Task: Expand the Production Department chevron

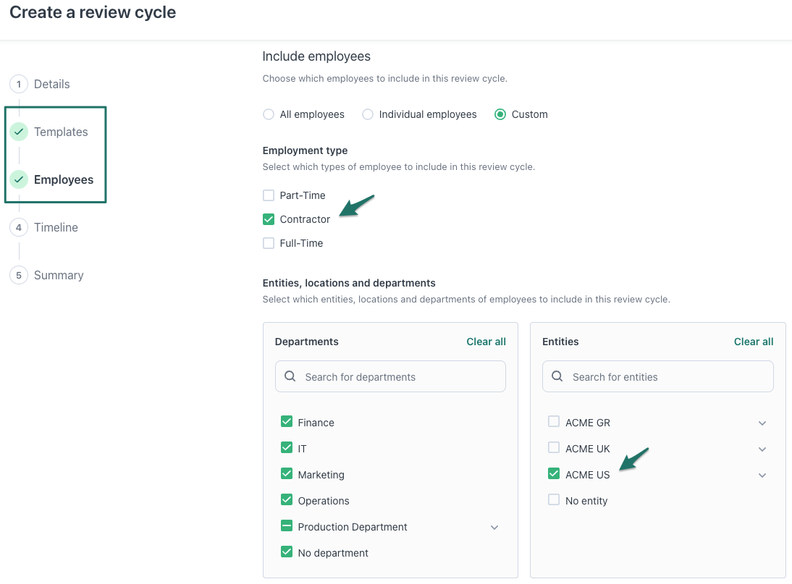Action: [x=494, y=528]
